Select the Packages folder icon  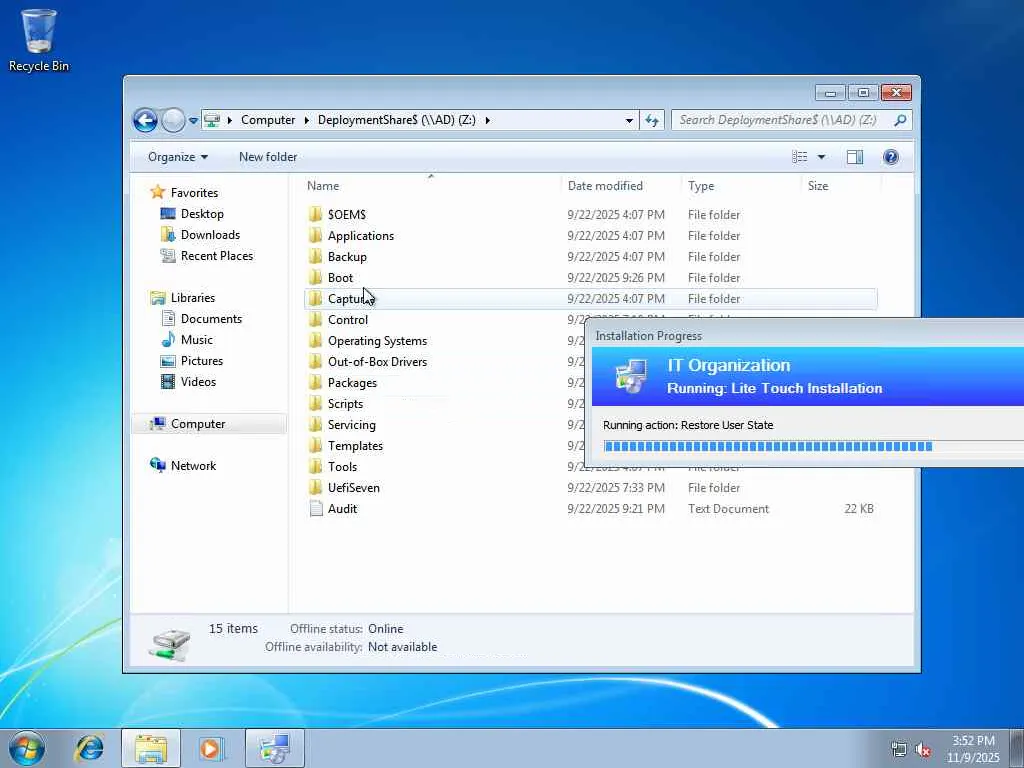tap(315, 382)
